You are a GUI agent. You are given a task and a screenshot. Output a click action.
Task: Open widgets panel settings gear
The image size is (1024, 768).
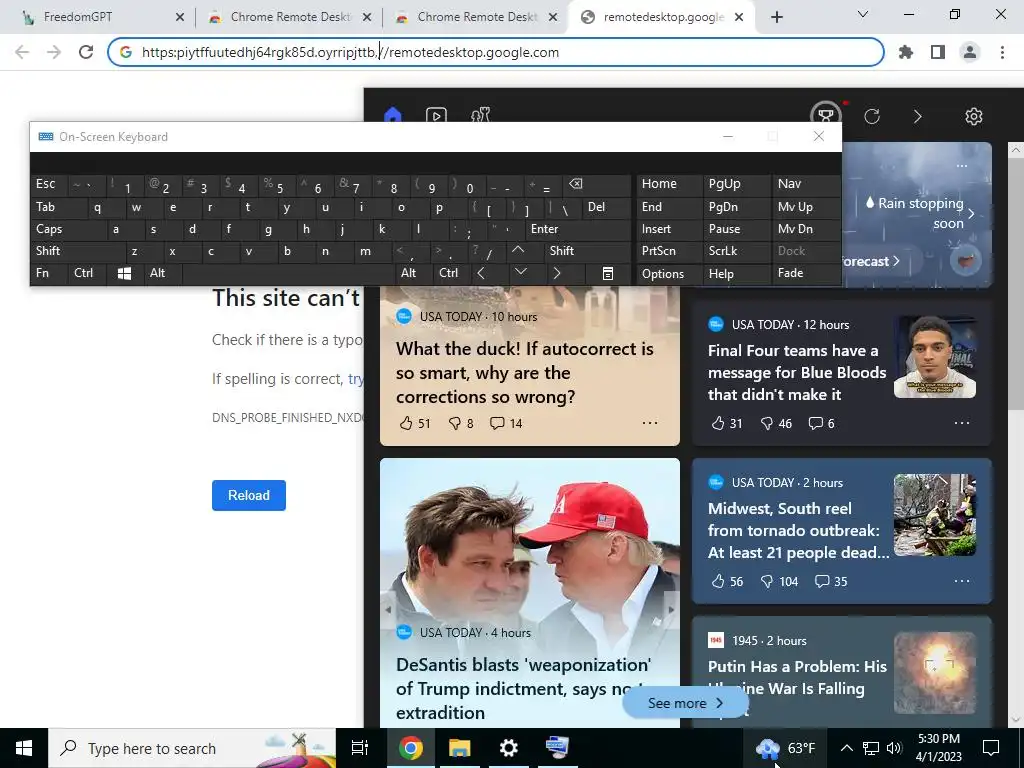[x=974, y=116]
